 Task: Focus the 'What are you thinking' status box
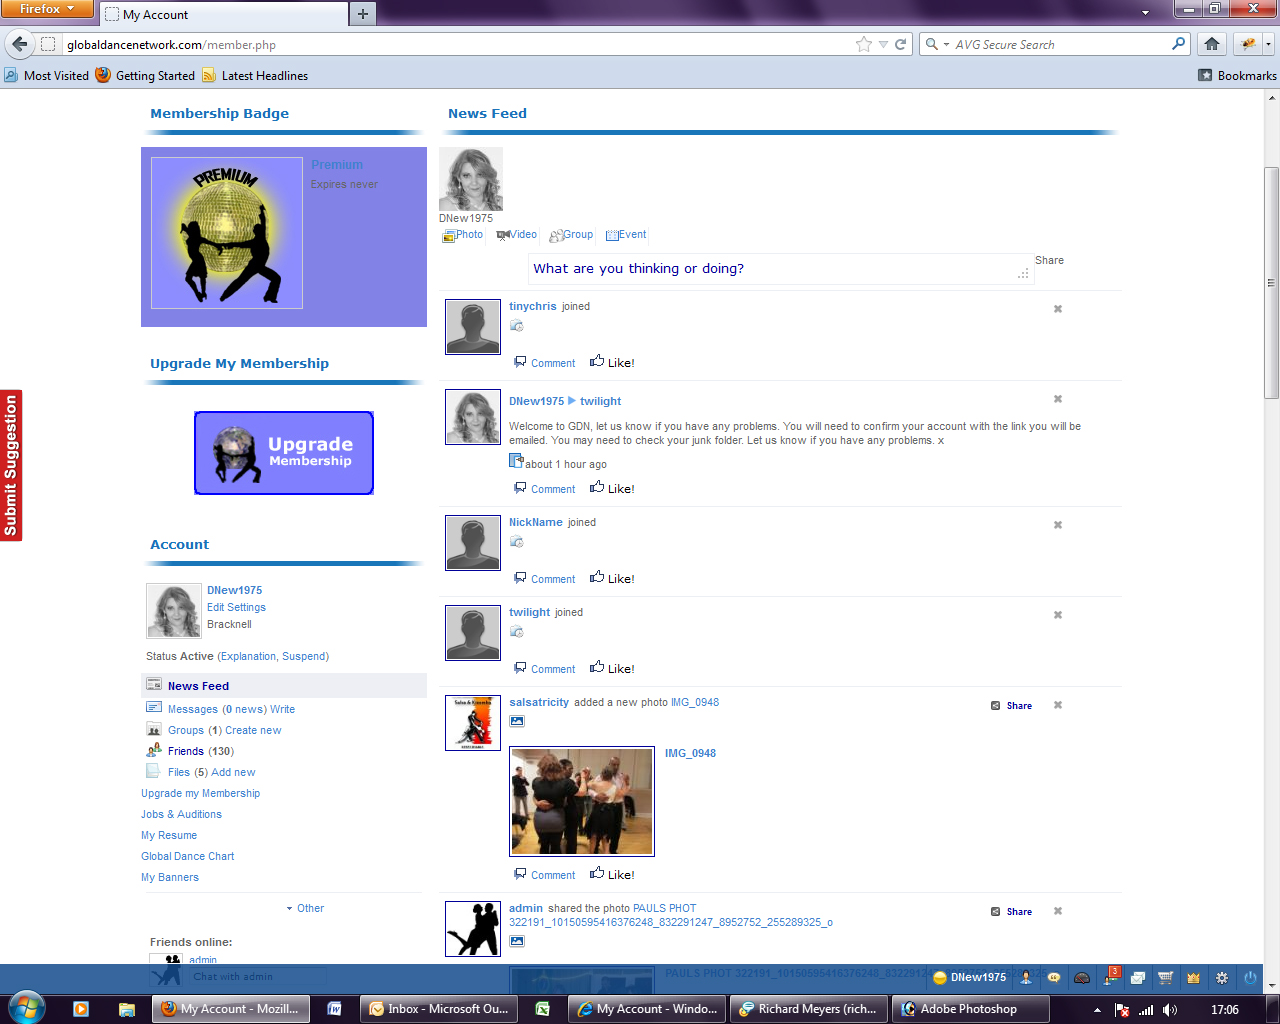(x=780, y=269)
